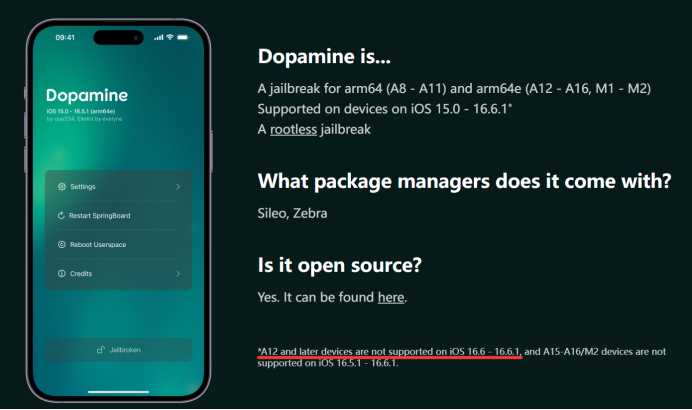Expand Settings using its chevron arrow
The width and height of the screenshot is (692, 410).
tap(178, 187)
